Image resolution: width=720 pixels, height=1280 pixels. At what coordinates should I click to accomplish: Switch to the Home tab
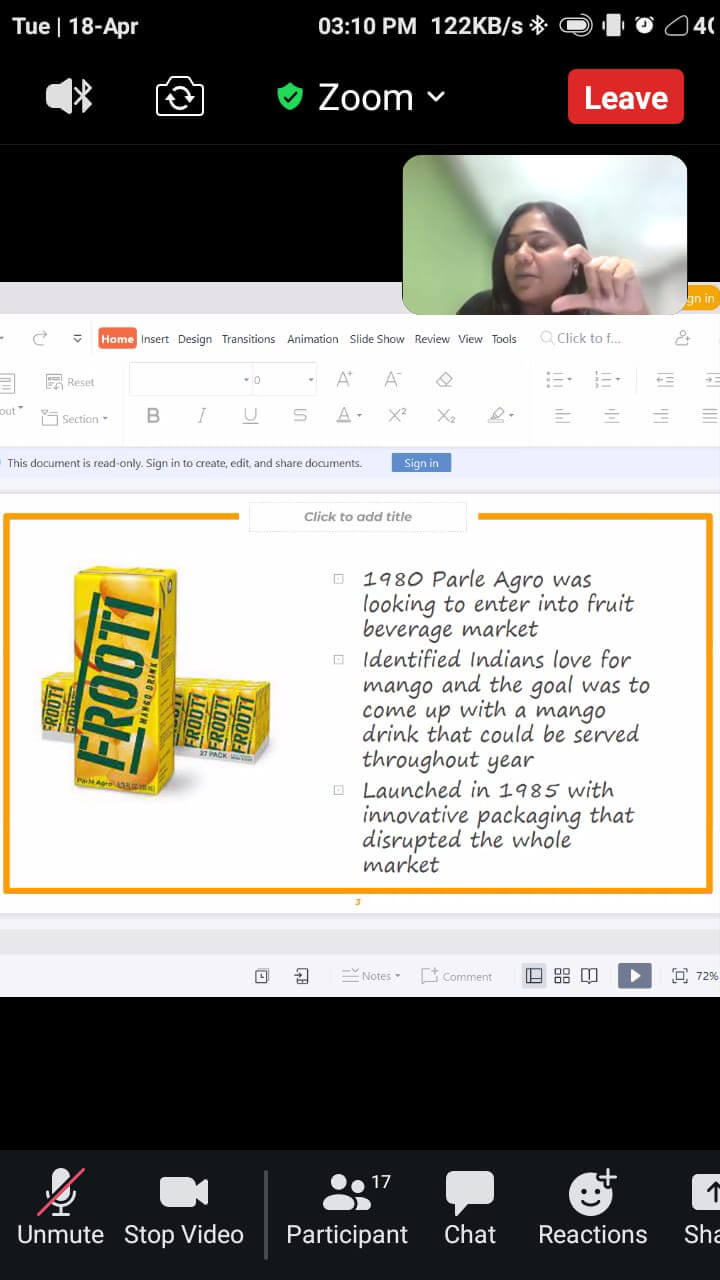[117, 339]
